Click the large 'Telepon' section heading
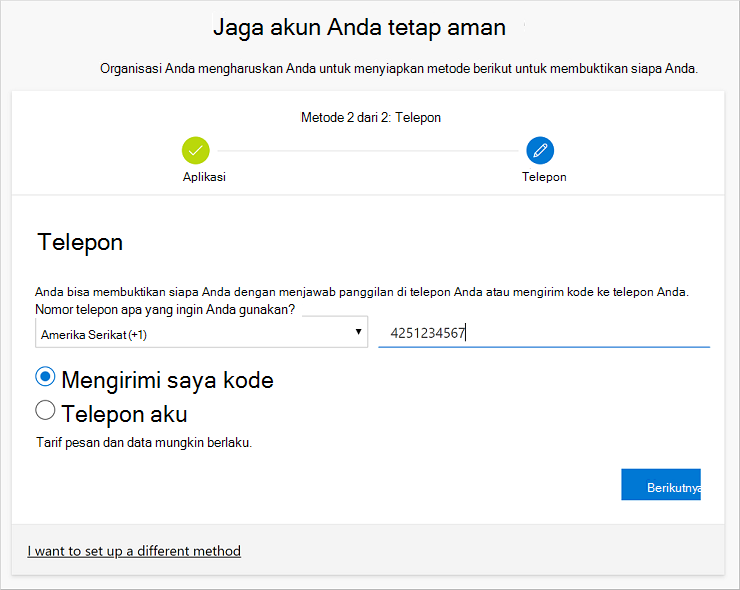 click(80, 243)
